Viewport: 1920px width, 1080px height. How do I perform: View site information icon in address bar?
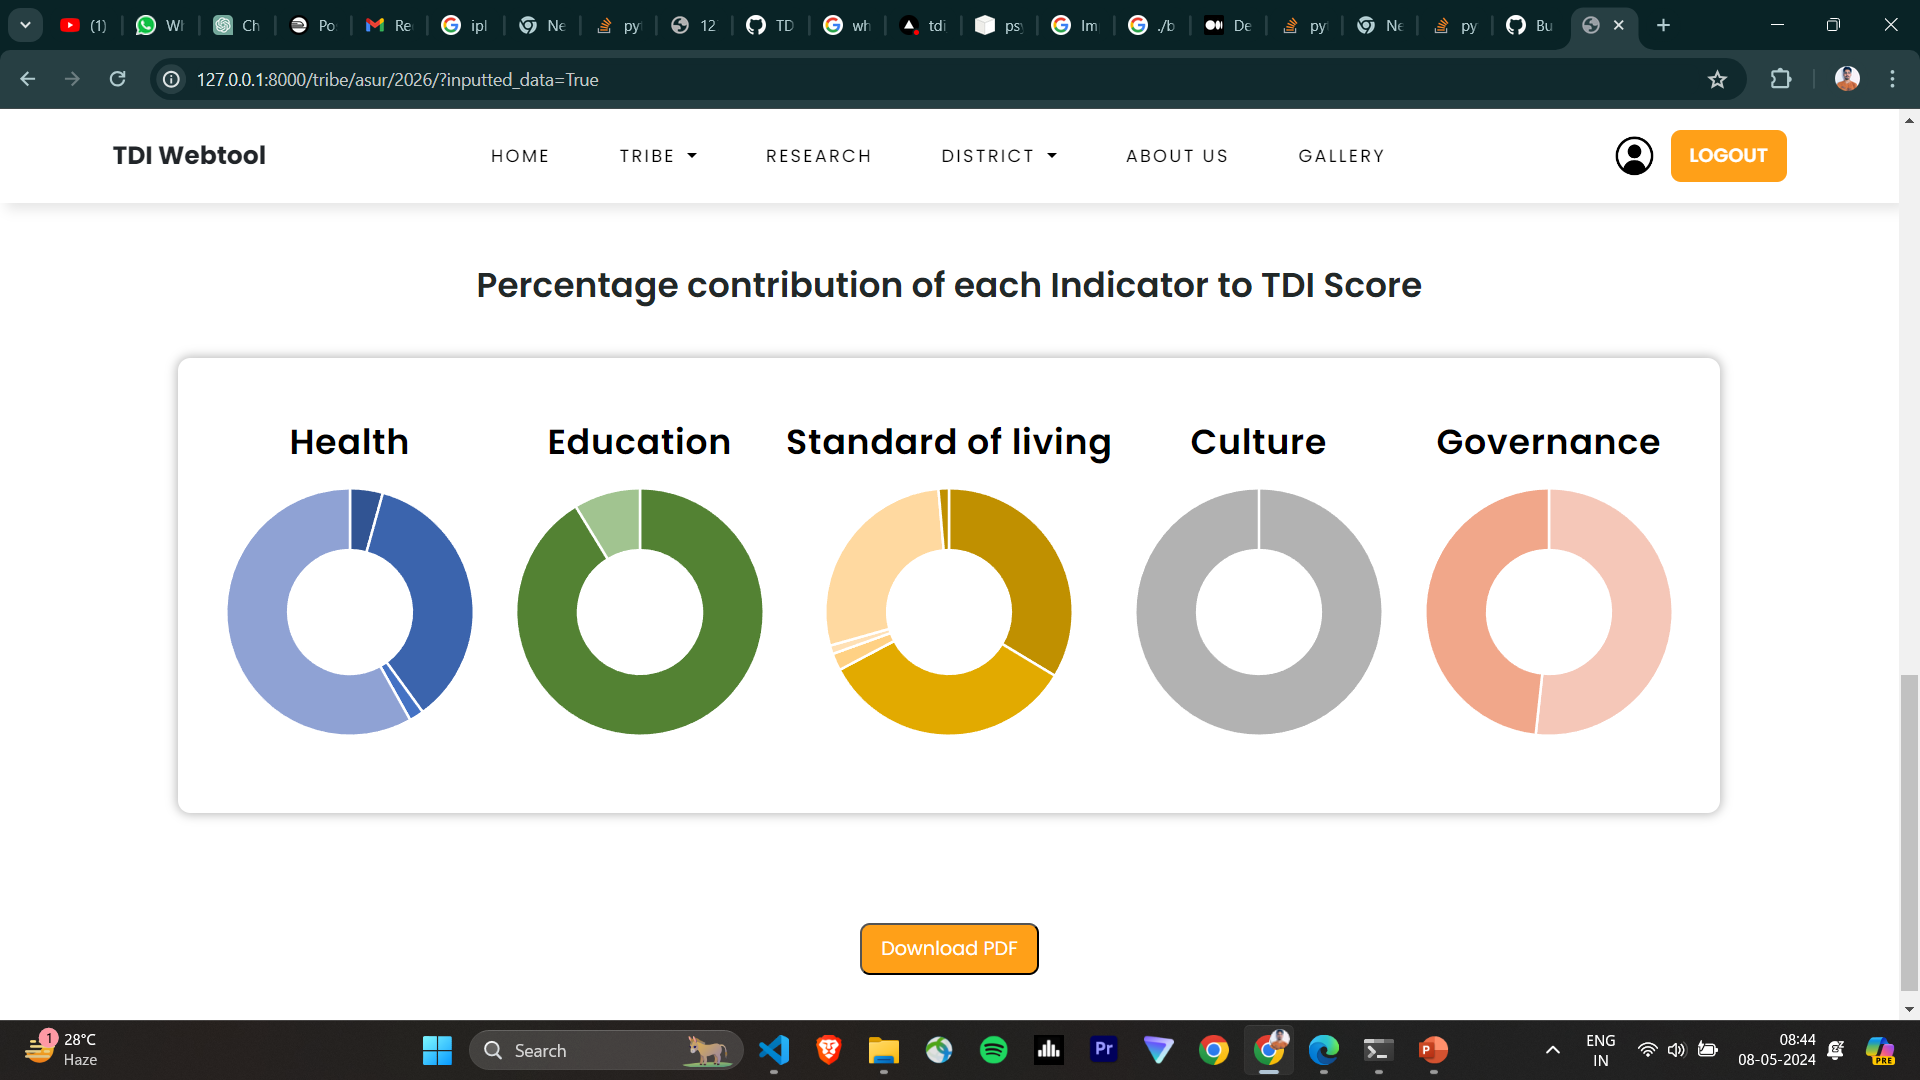(172, 79)
